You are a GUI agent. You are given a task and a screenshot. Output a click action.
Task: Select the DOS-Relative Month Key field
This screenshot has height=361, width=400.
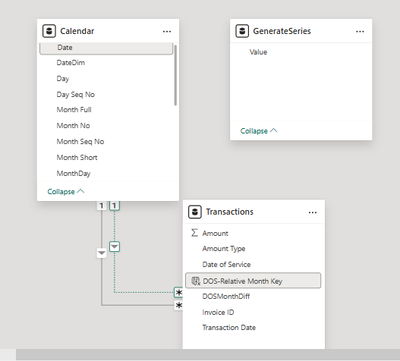click(x=253, y=281)
